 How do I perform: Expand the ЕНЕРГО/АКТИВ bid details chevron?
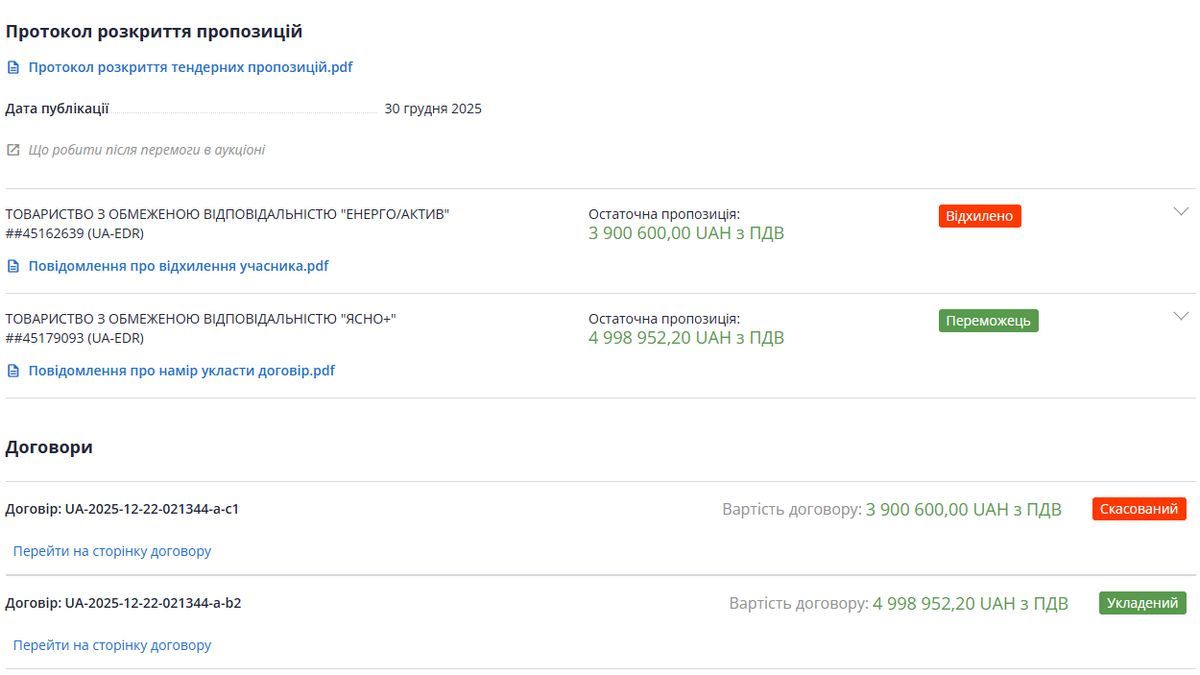click(1180, 212)
